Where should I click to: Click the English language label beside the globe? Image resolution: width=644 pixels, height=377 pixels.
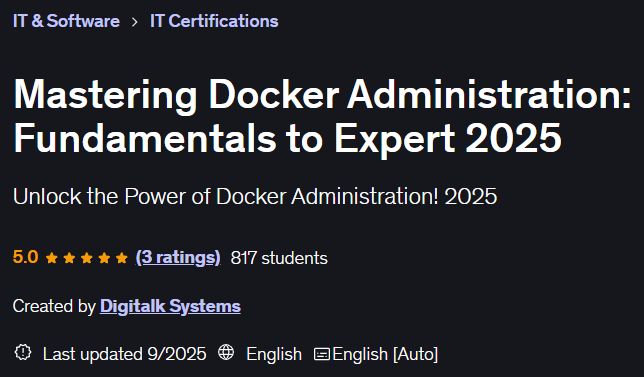pyautogui.click(x=274, y=354)
